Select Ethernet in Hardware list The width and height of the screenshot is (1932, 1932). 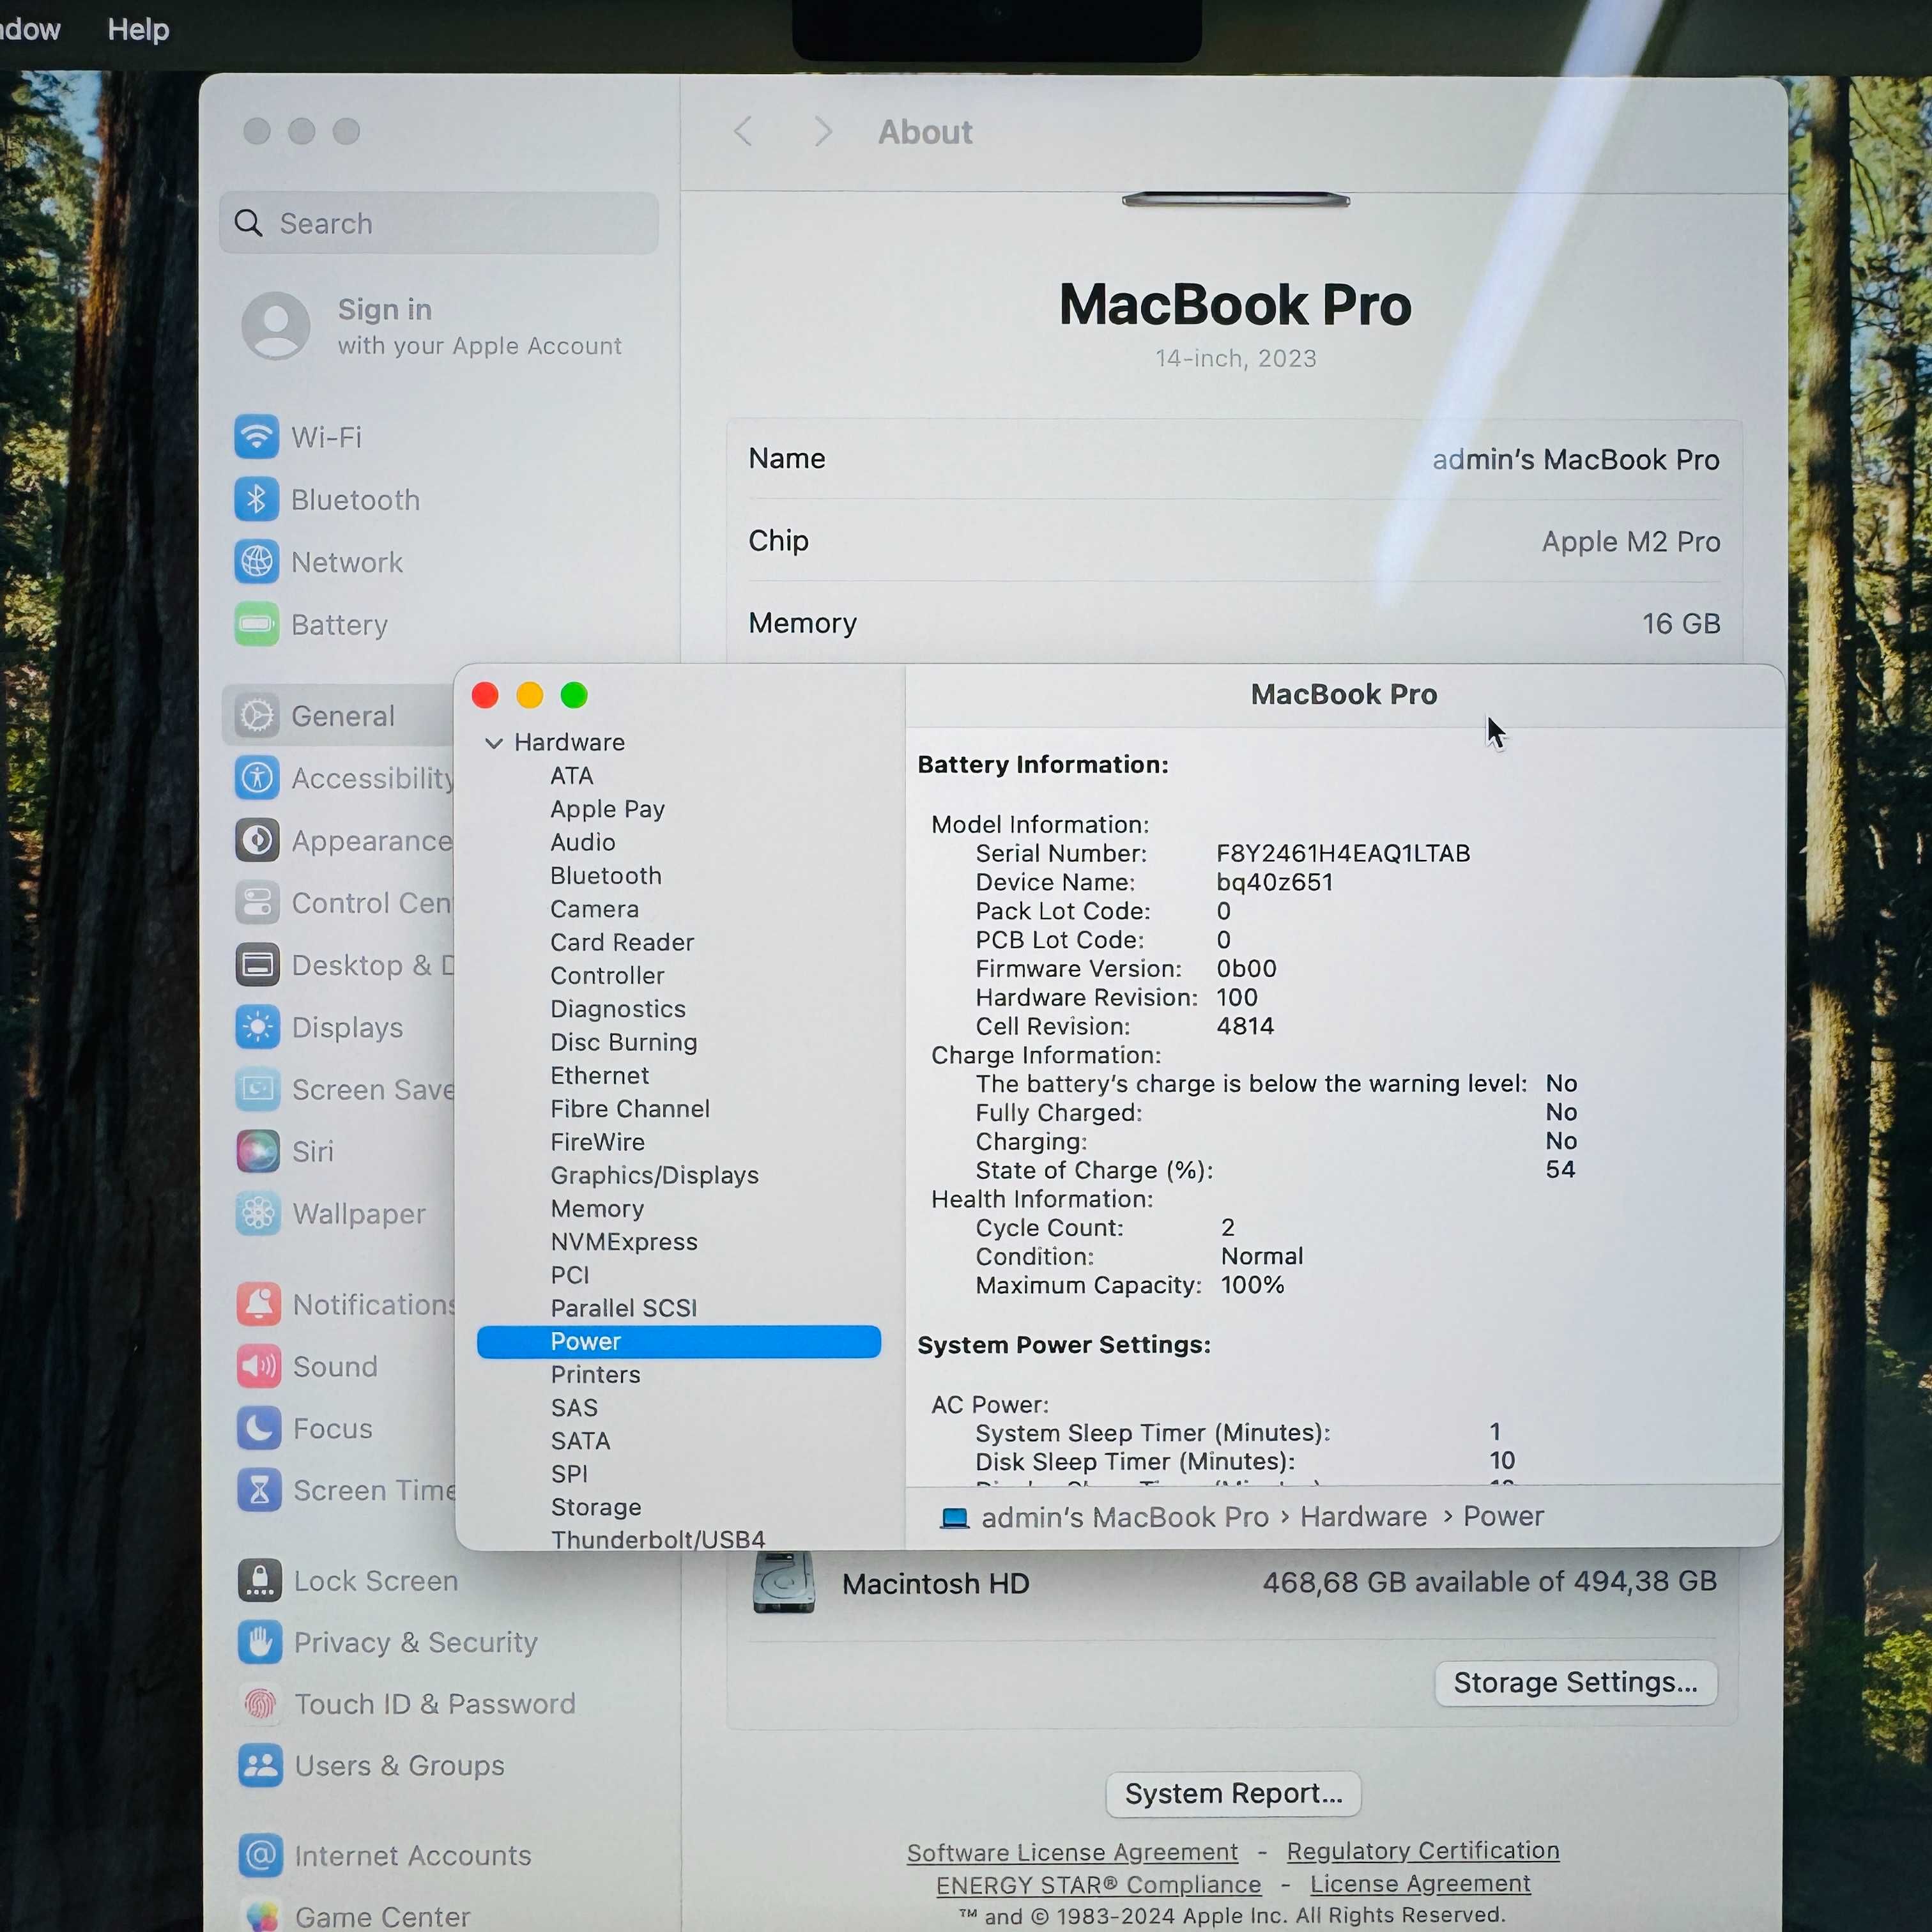point(600,1075)
